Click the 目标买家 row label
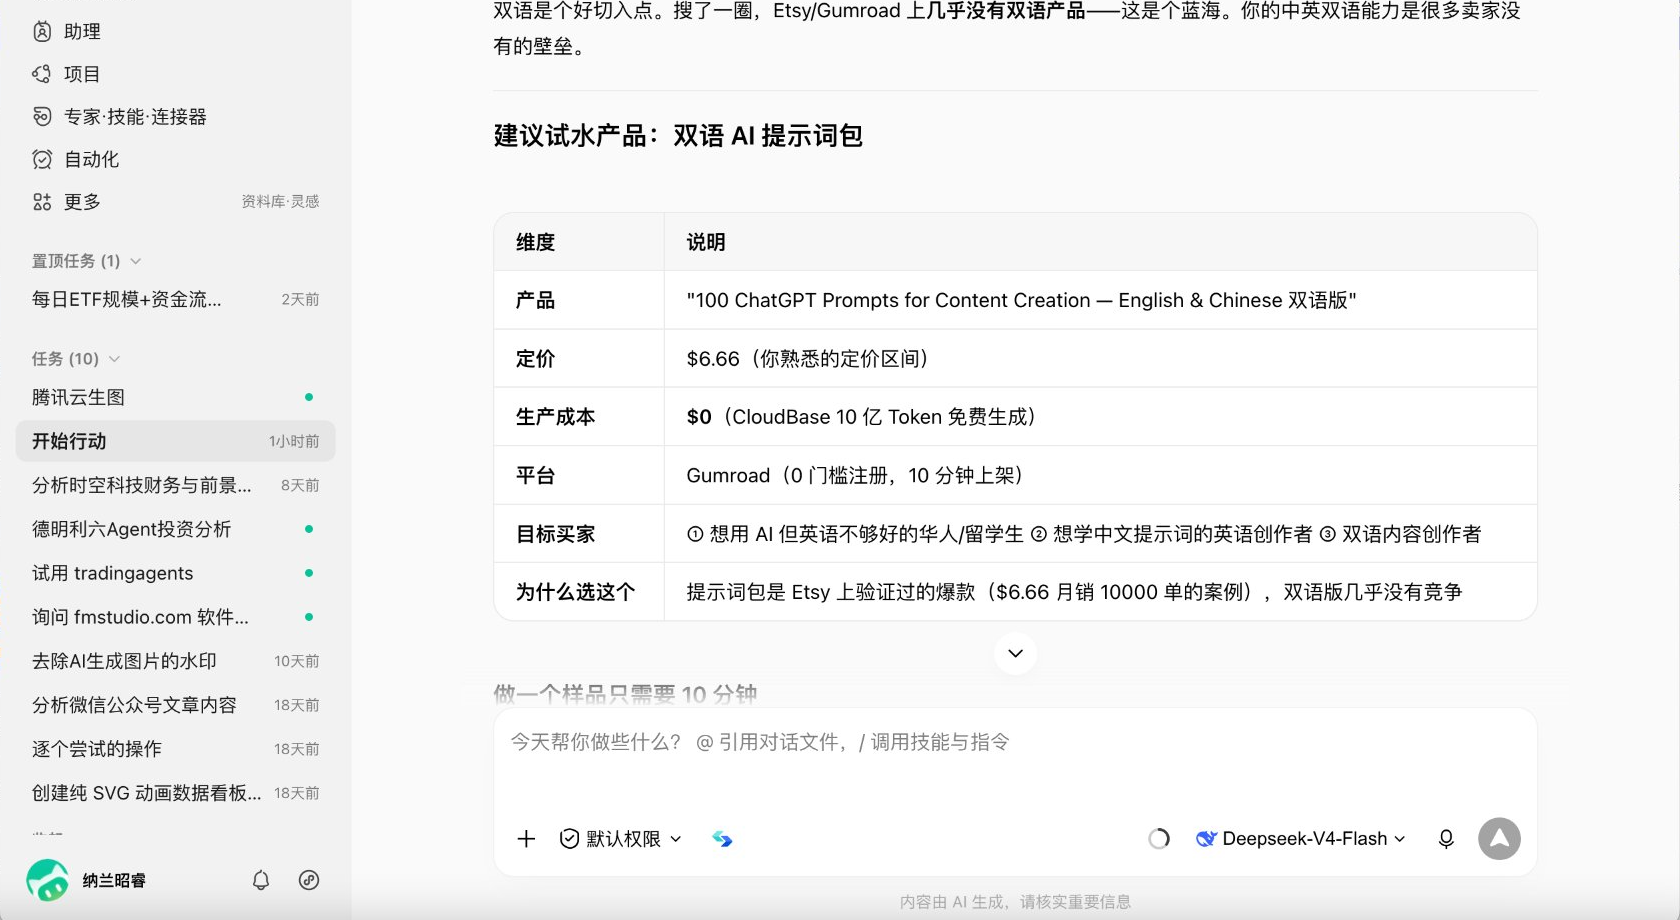 point(556,534)
